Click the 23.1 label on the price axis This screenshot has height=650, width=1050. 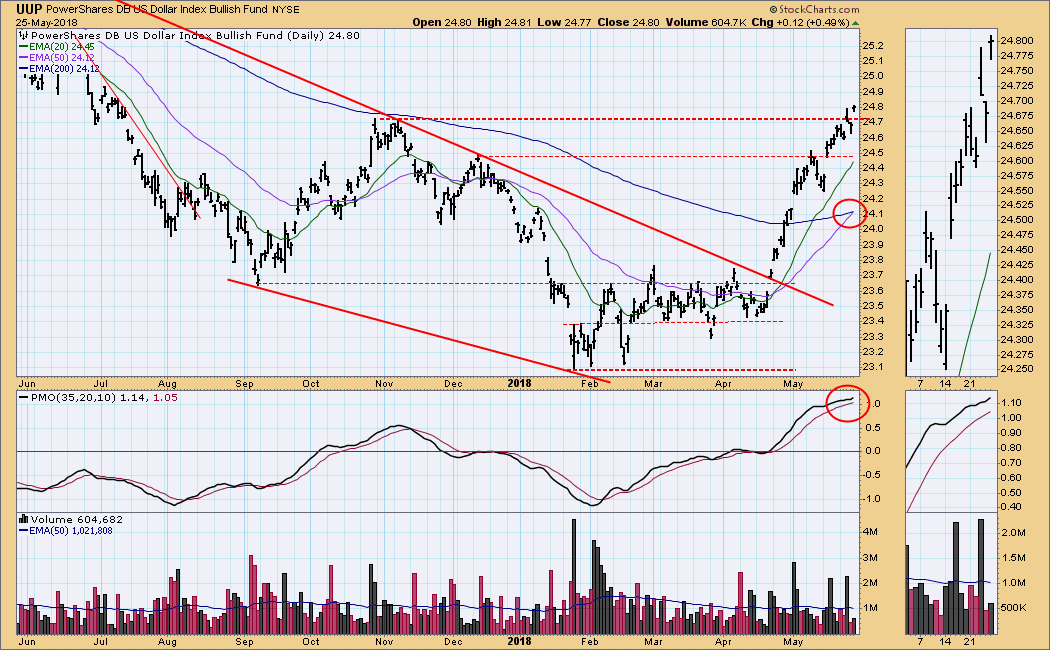coord(875,367)
